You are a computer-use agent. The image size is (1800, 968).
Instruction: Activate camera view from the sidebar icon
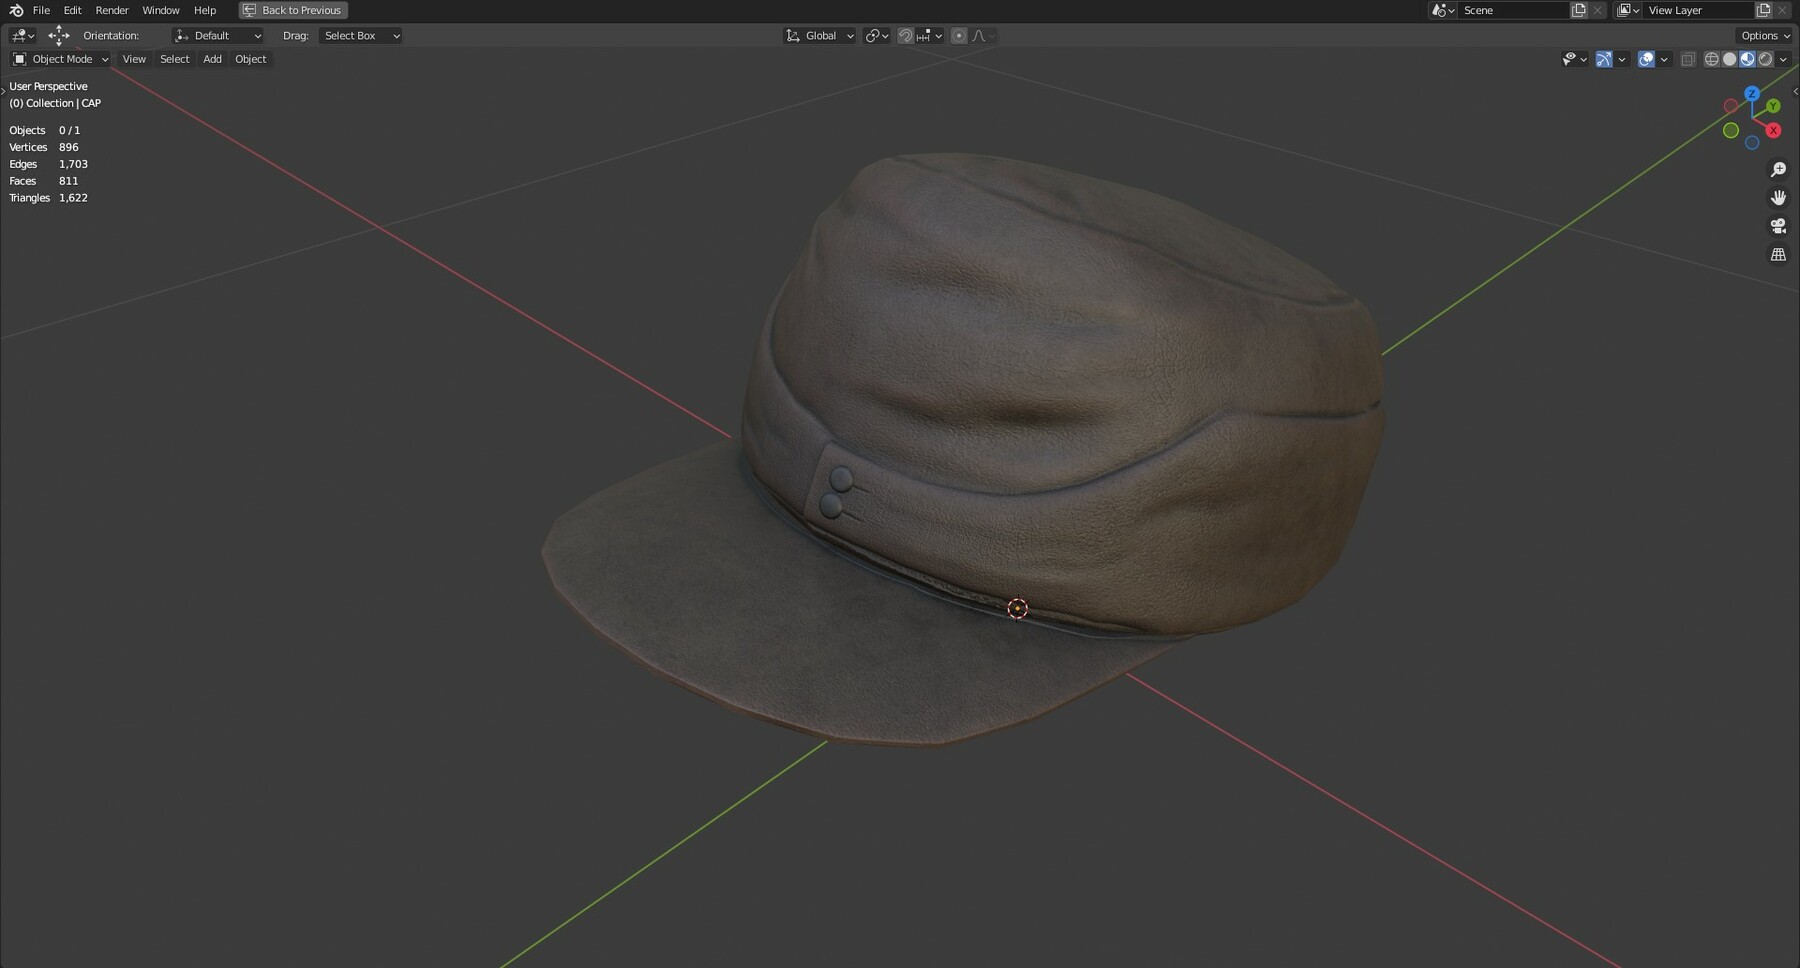(x=1779, y=225)
